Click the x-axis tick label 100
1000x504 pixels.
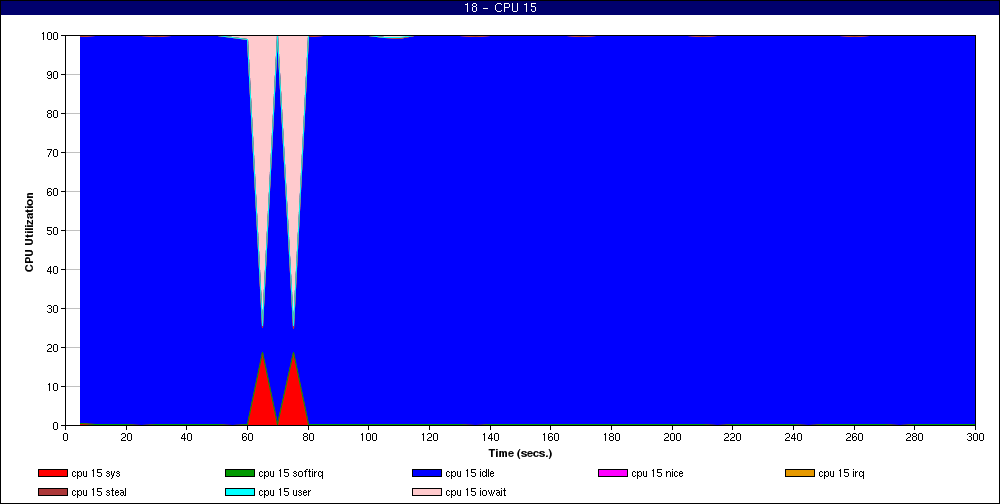369,437
